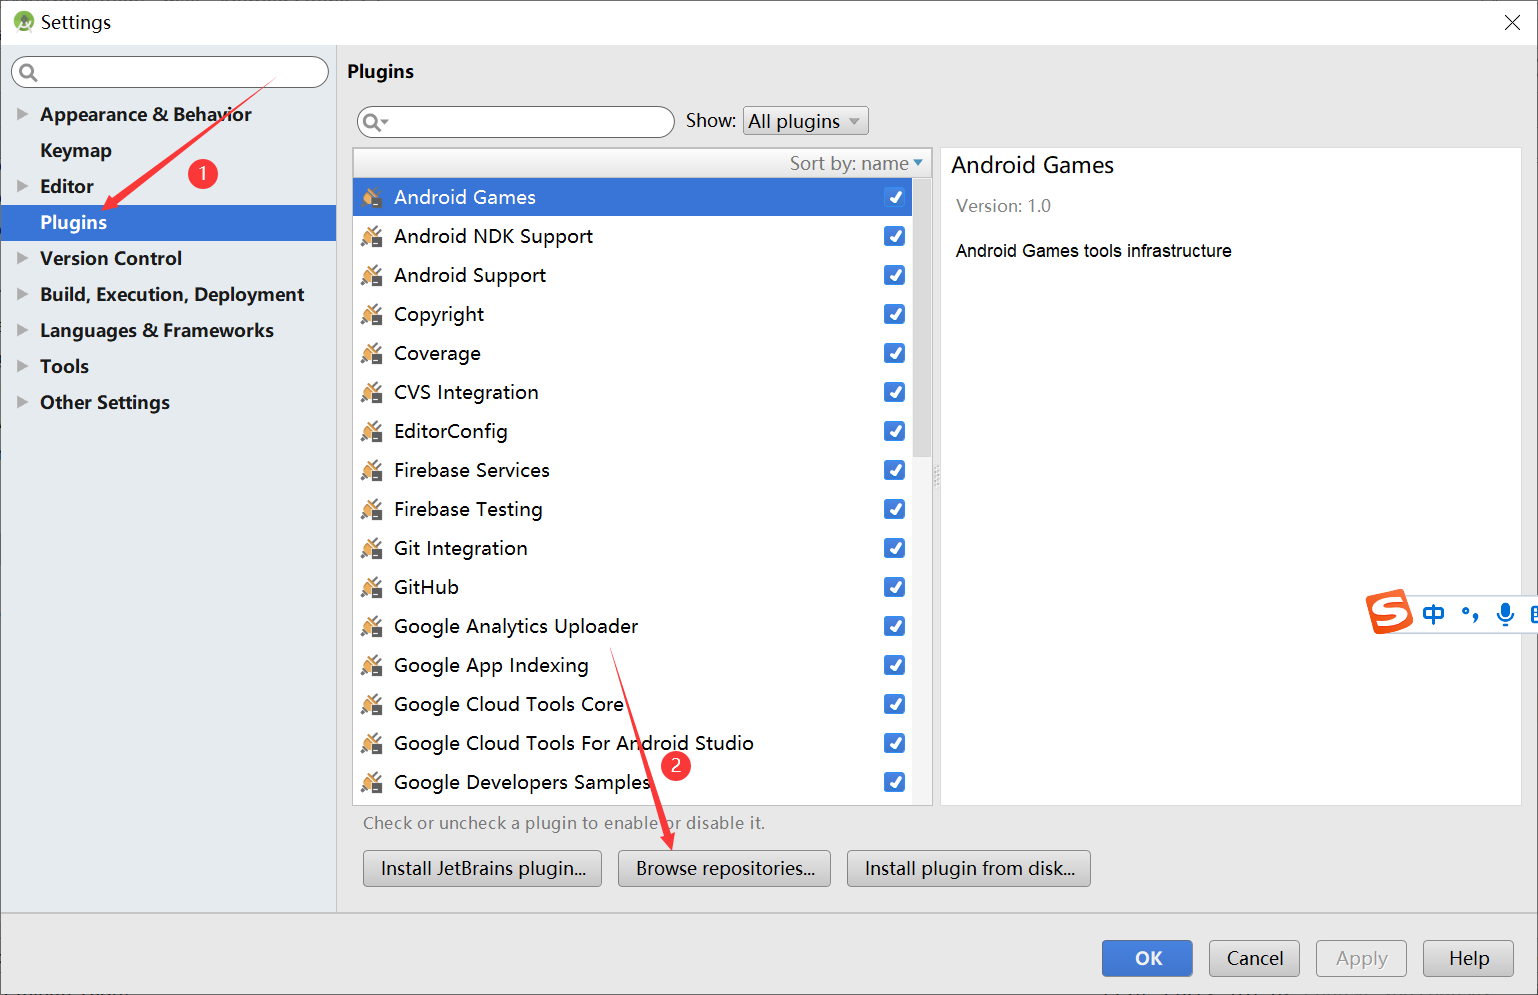The width and height of the screenshot is (1538, 995).
Task: Click in the plugins search field
Action: [516, 122]
